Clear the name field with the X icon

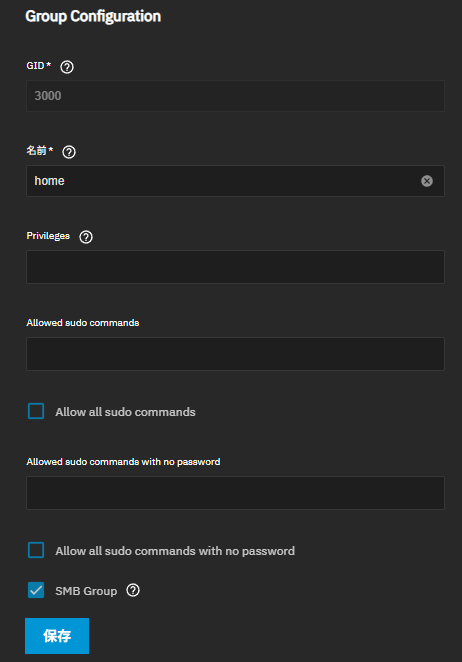tap(427, 181)
